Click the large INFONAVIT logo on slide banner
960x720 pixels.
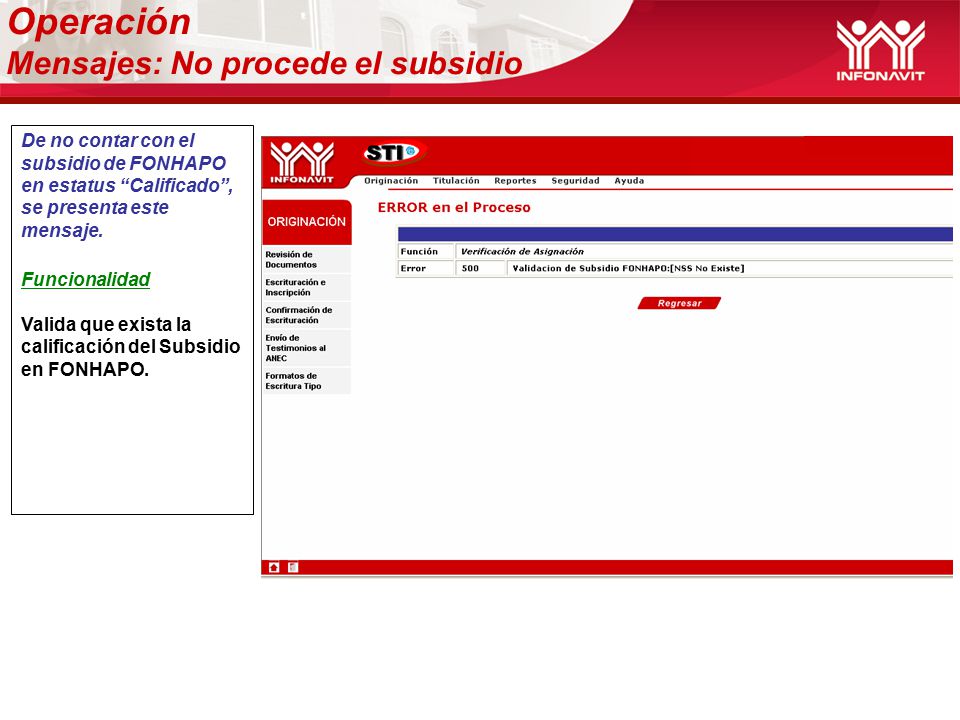(x=880, y=50)
